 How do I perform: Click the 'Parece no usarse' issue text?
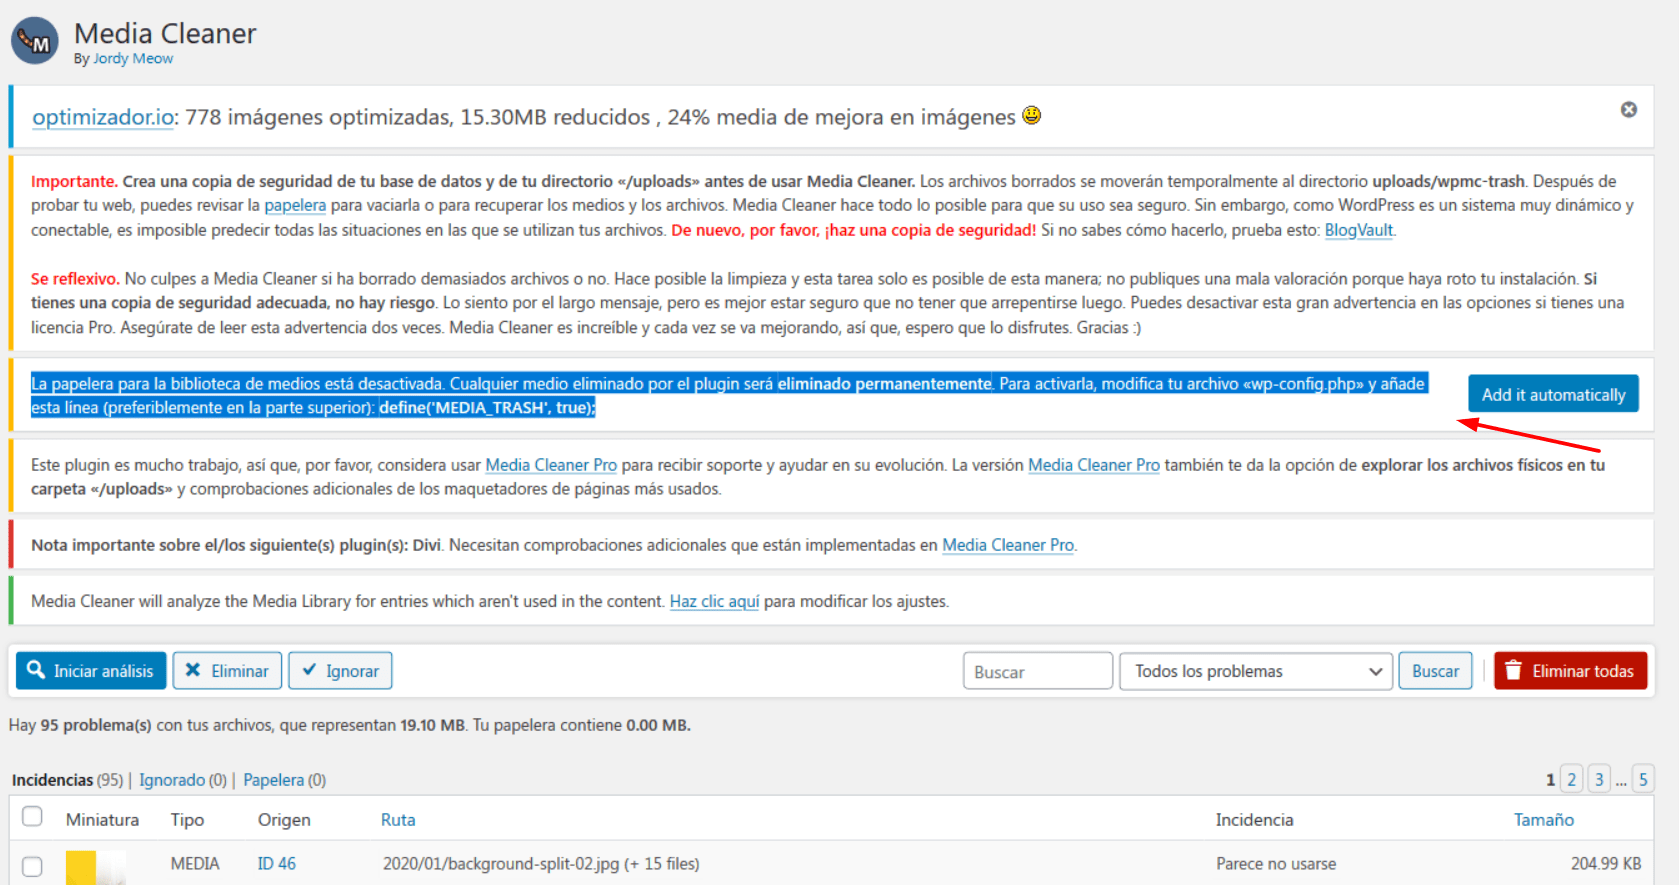[x=1276, y=864]
